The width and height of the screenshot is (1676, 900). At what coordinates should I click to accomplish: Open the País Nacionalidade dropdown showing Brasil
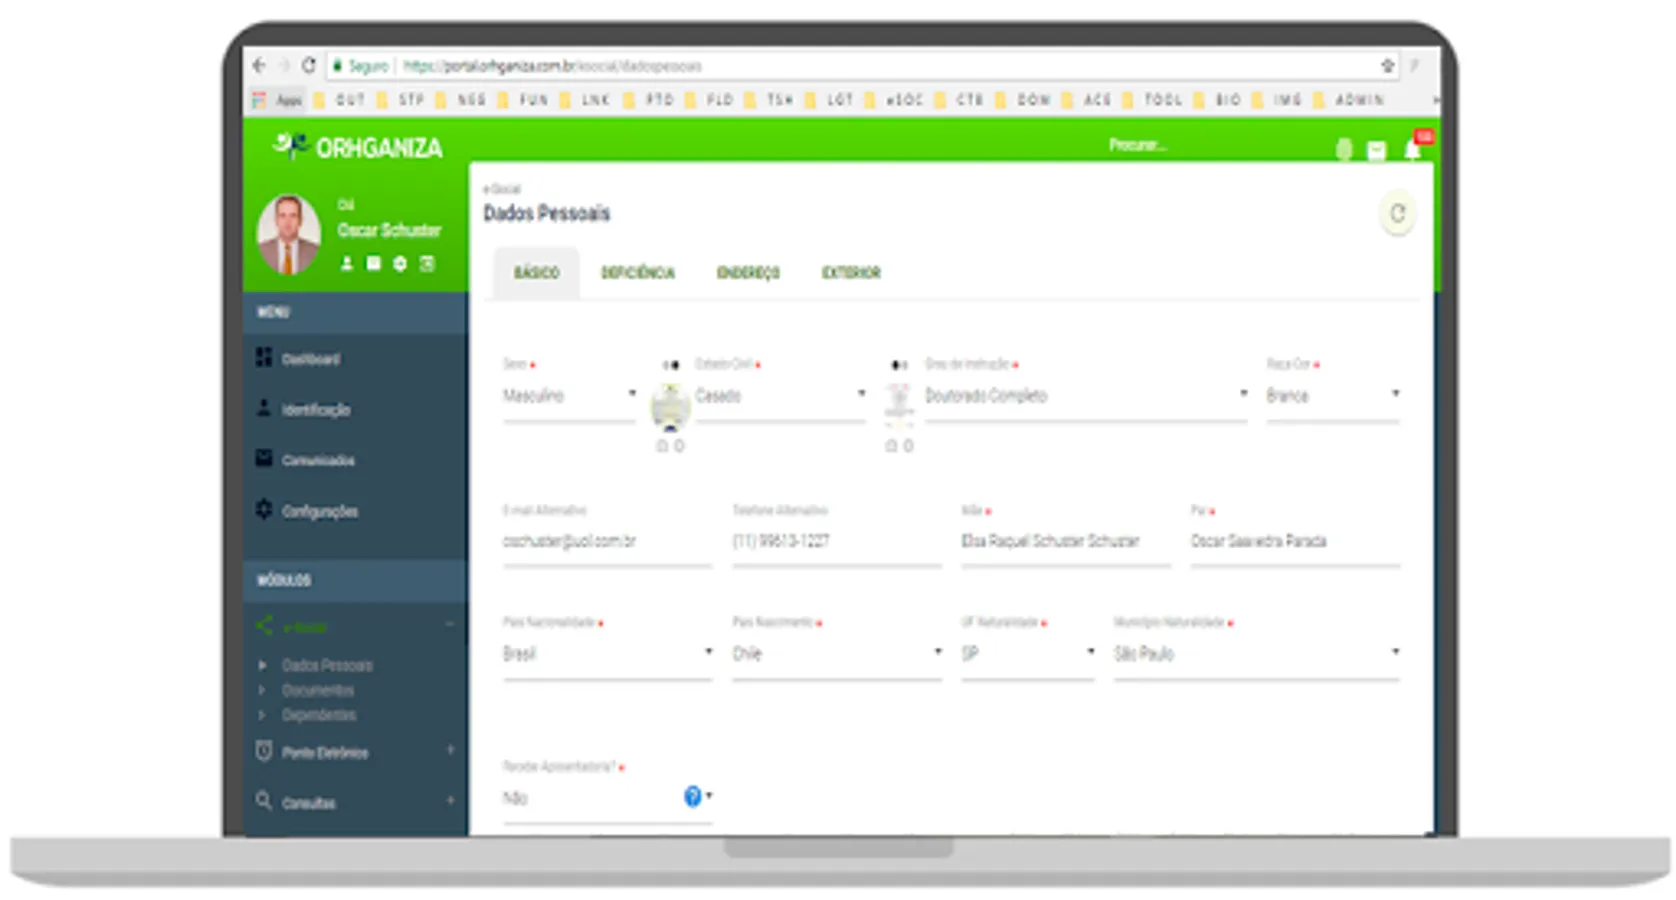coord(608,654)
